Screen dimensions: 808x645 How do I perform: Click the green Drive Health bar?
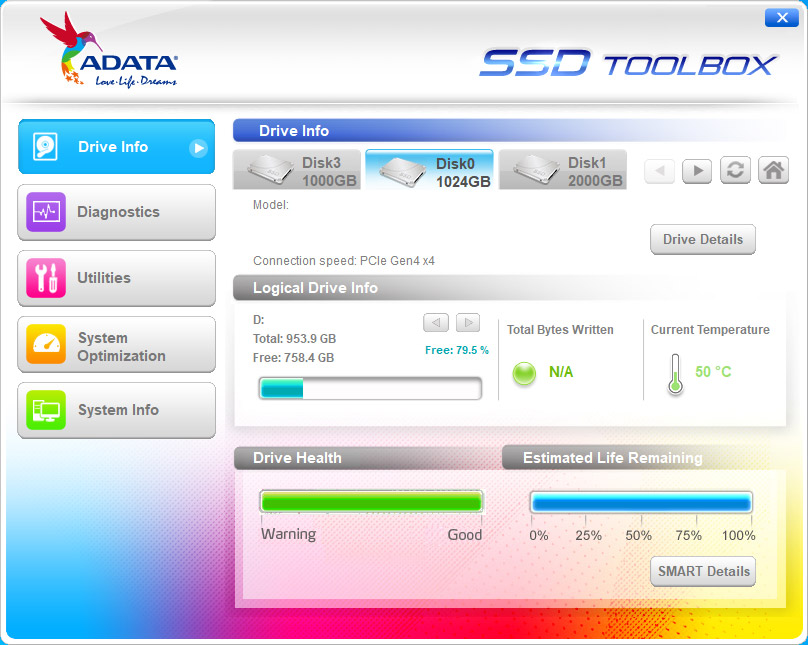pos(371,501)
